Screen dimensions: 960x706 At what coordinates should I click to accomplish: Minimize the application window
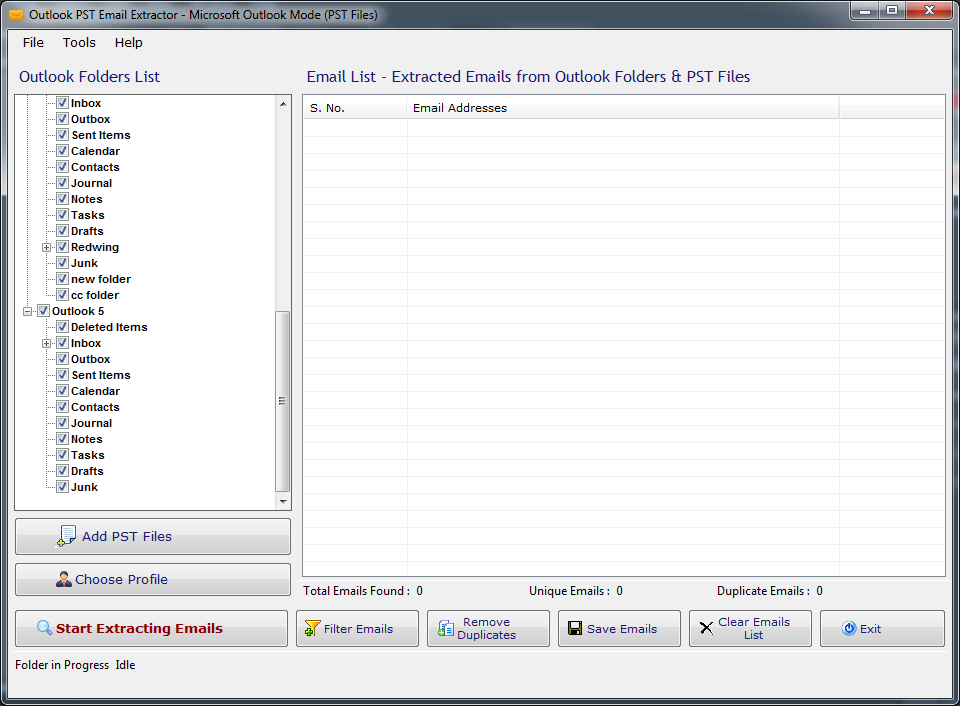click(865, 10)
